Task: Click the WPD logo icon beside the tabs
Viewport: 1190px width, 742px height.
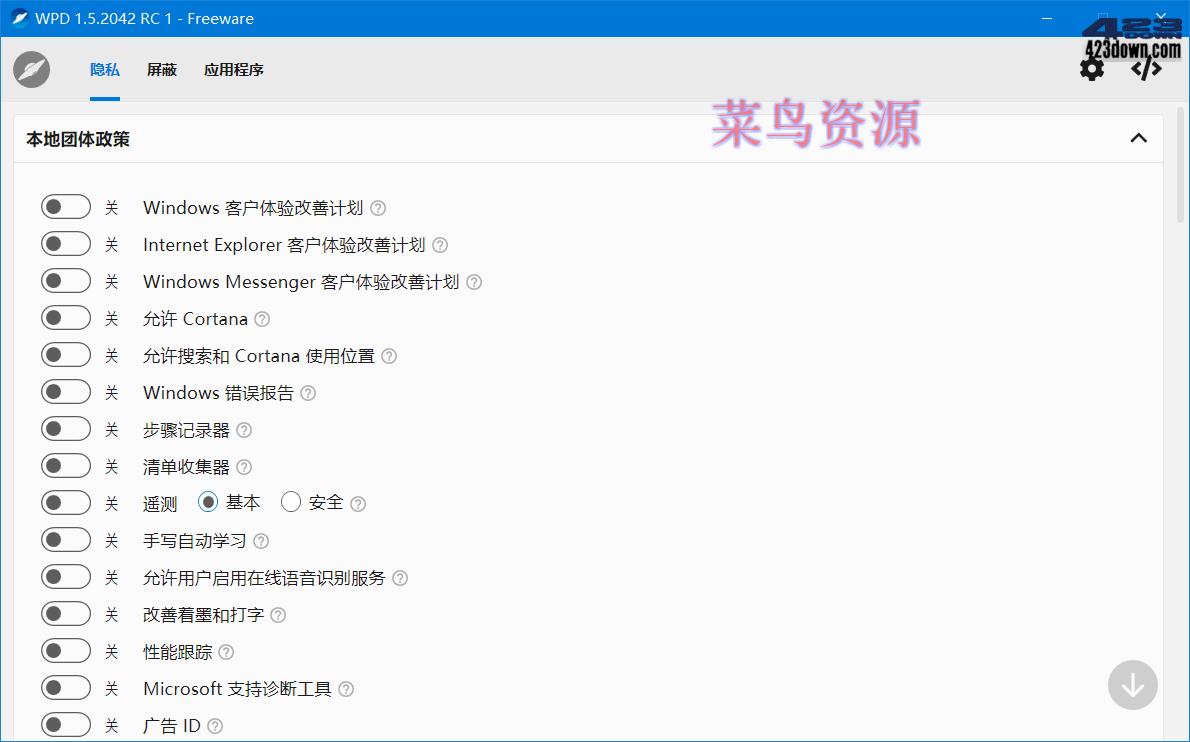Action: click(x=30, y=69)
